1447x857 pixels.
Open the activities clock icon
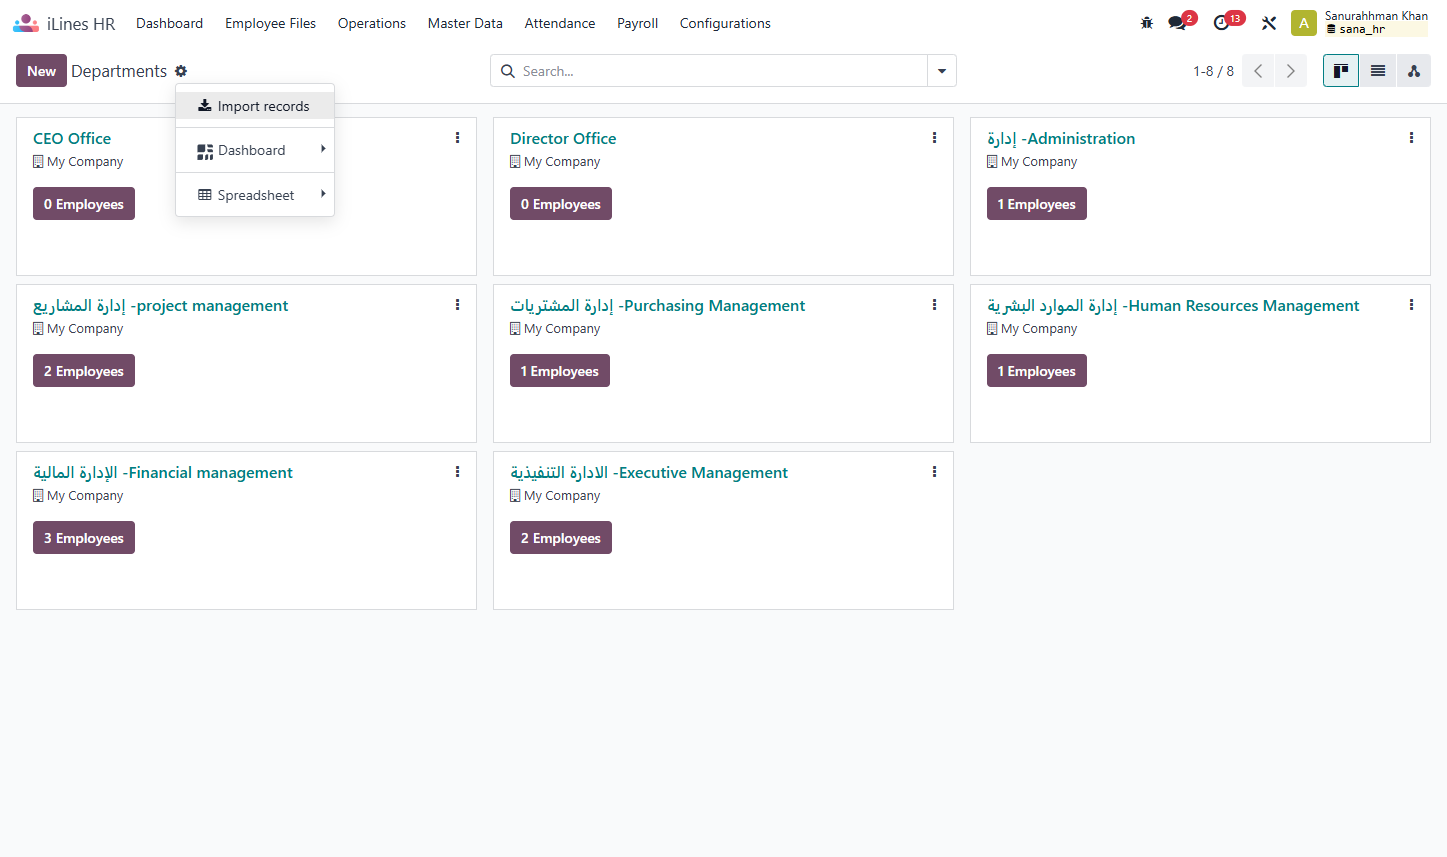pyautogui.click(x=1223, y=23)
